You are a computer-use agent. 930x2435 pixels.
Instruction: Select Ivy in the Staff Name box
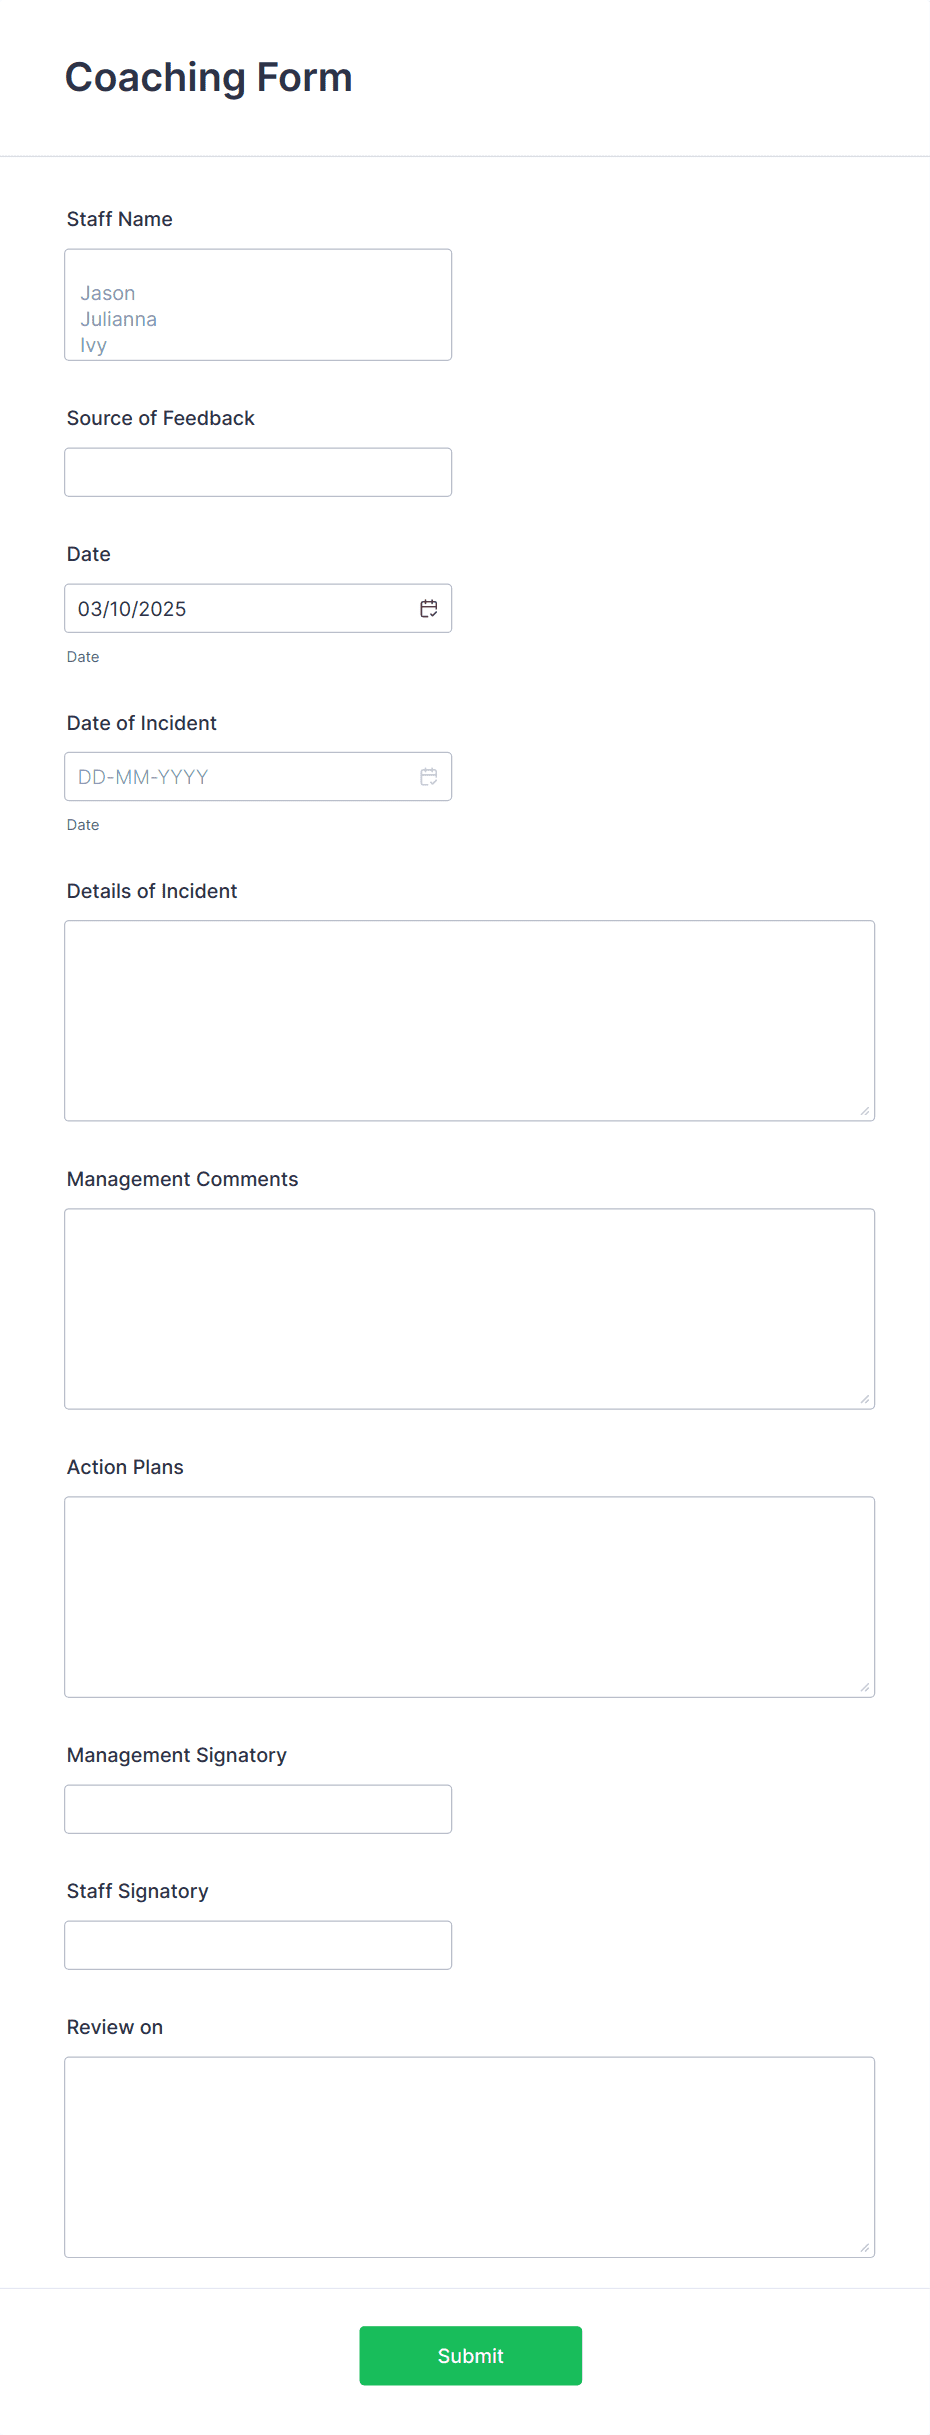click(92, 344)
